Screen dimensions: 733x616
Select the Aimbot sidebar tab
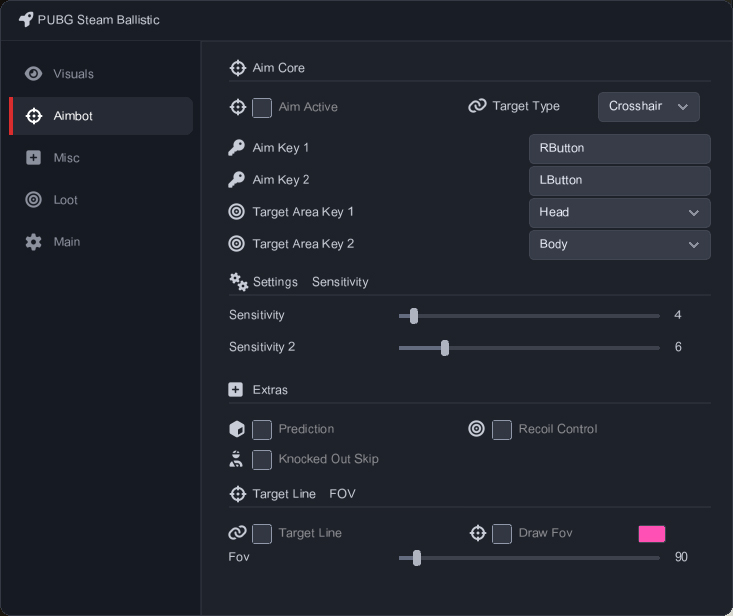101,116
